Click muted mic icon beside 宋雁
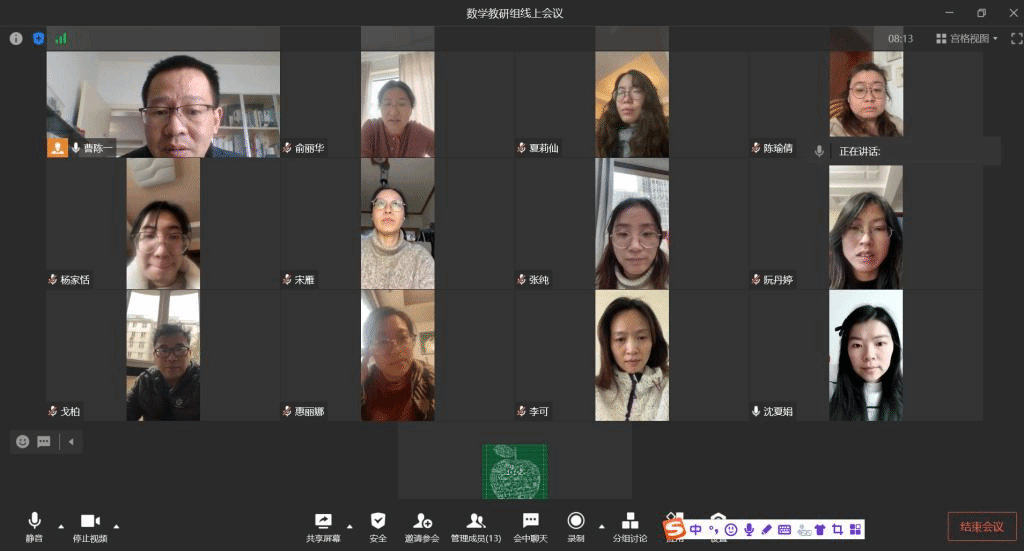The height and width of the screenshot is (551, 1024). click(287, 279)
